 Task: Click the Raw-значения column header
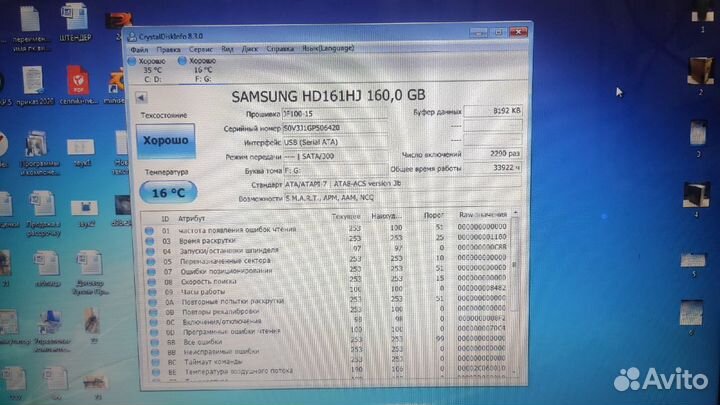pos(483,214)
